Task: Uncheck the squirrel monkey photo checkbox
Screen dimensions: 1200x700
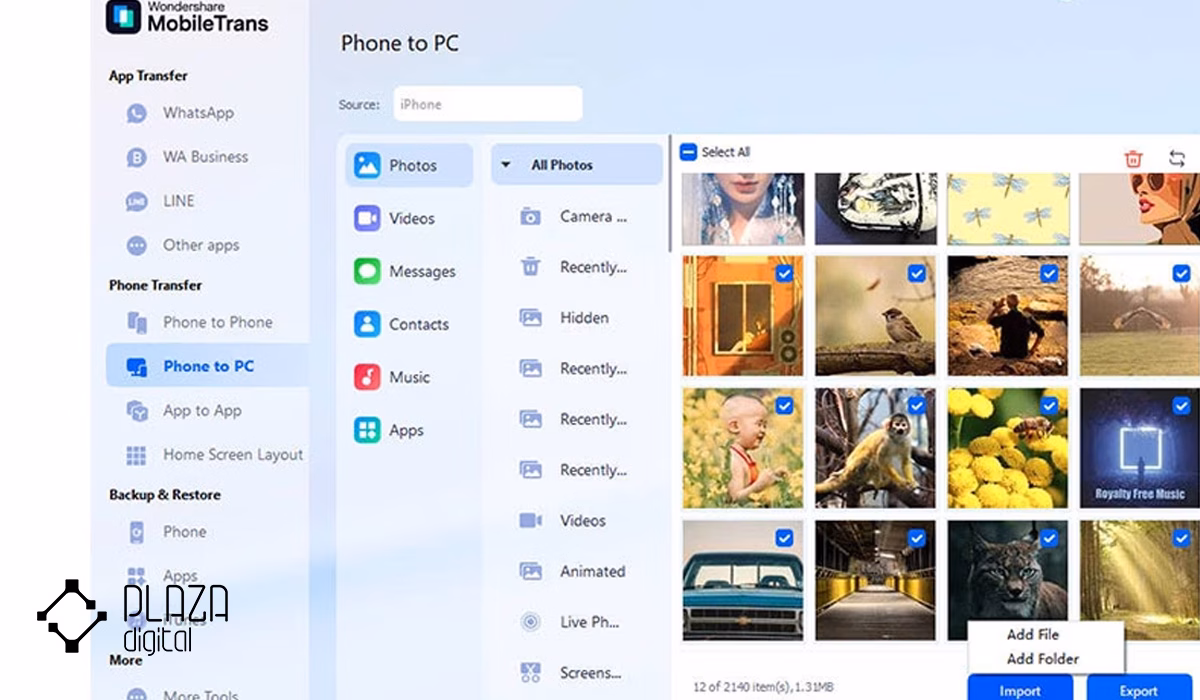Action: point(916,406)
